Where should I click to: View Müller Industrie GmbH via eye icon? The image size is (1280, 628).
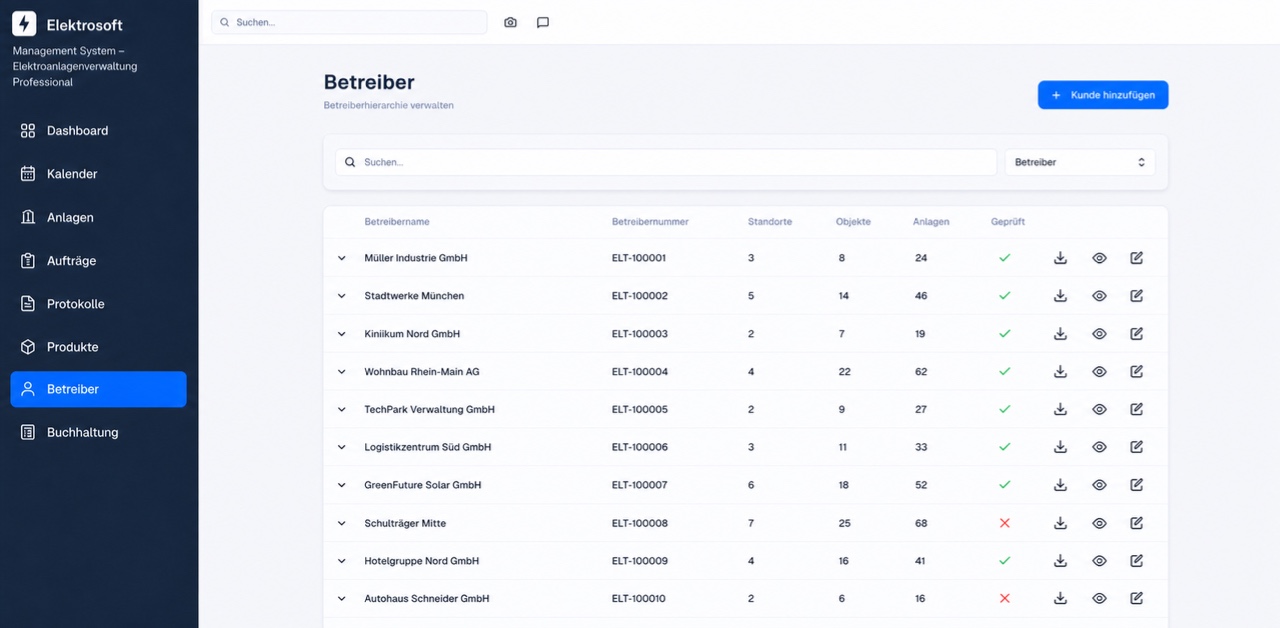click(x=1099, y=258)
